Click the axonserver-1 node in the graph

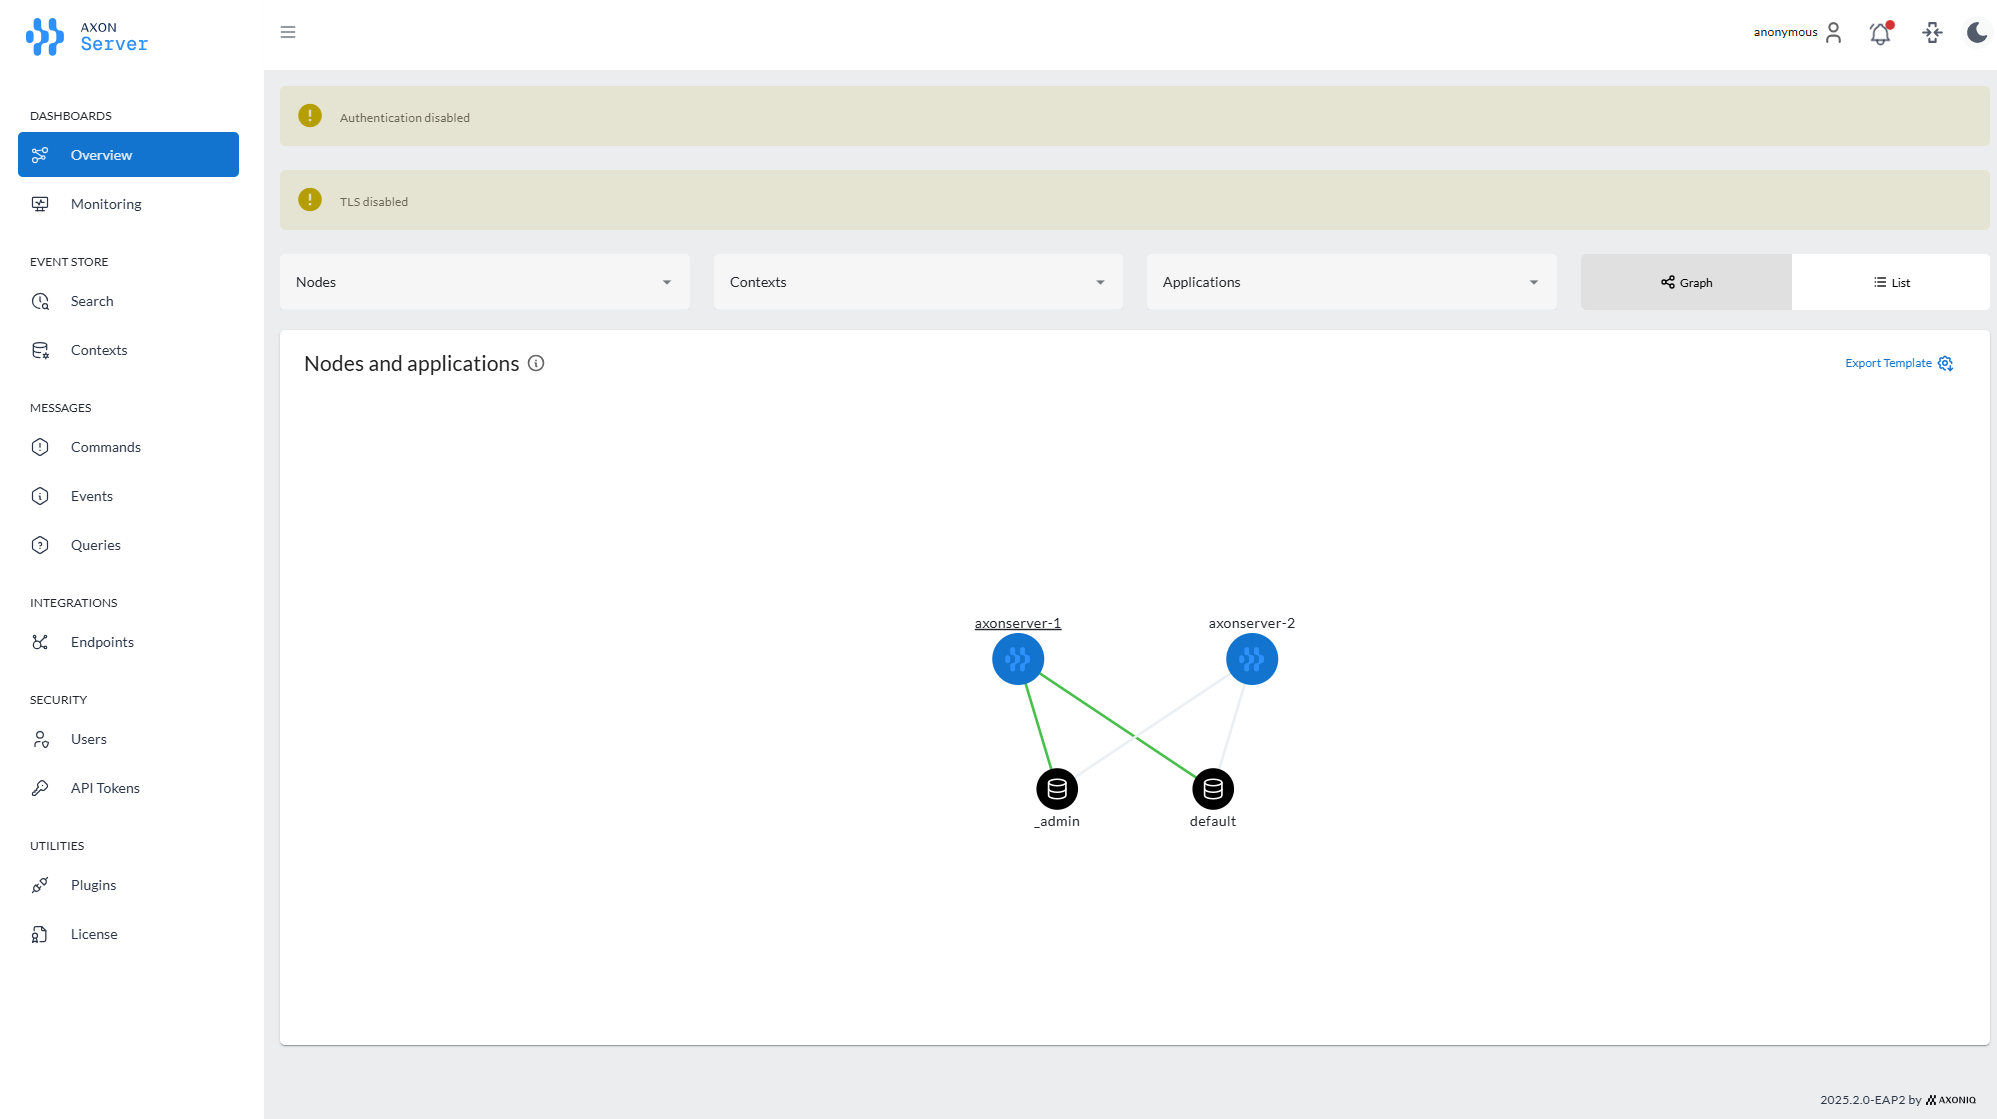(1017, 659)
